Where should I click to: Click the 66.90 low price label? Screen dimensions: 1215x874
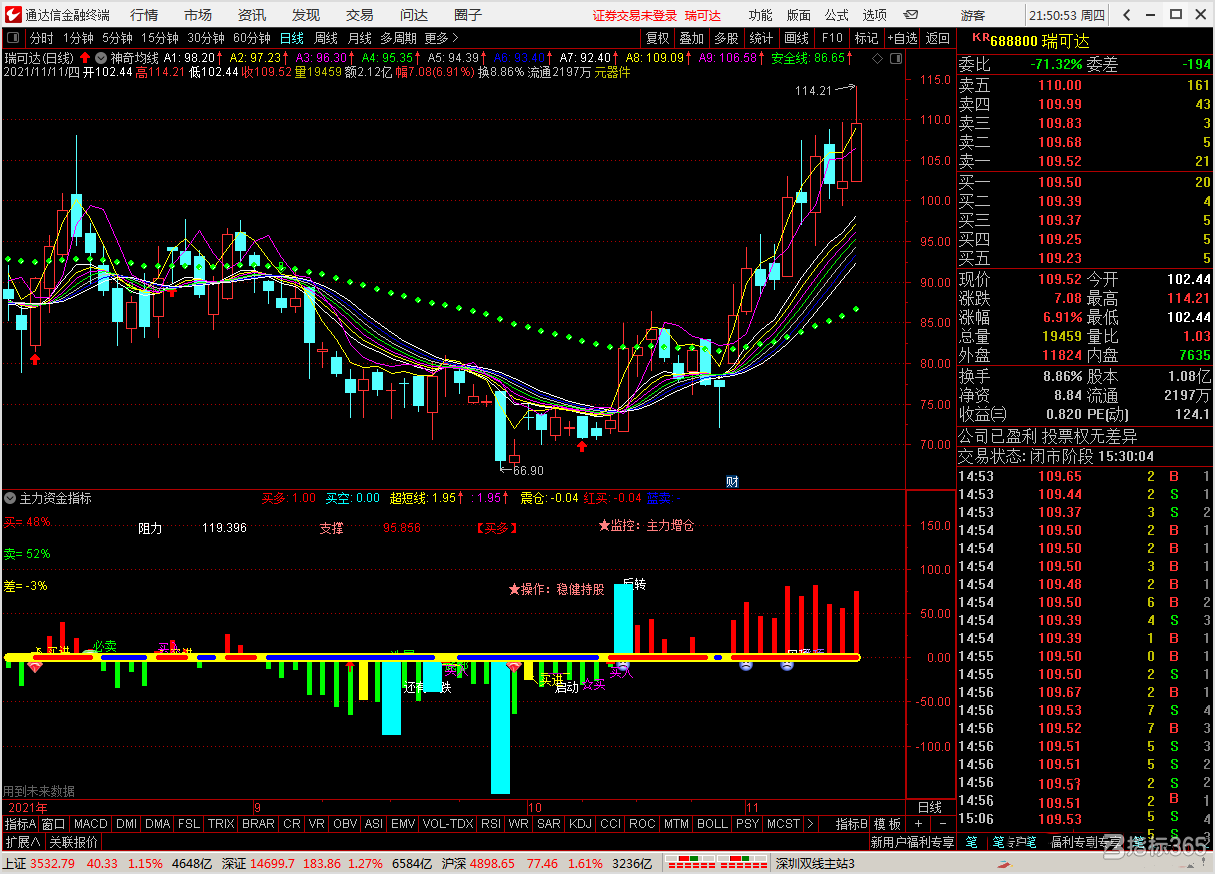tap(528, 470)
